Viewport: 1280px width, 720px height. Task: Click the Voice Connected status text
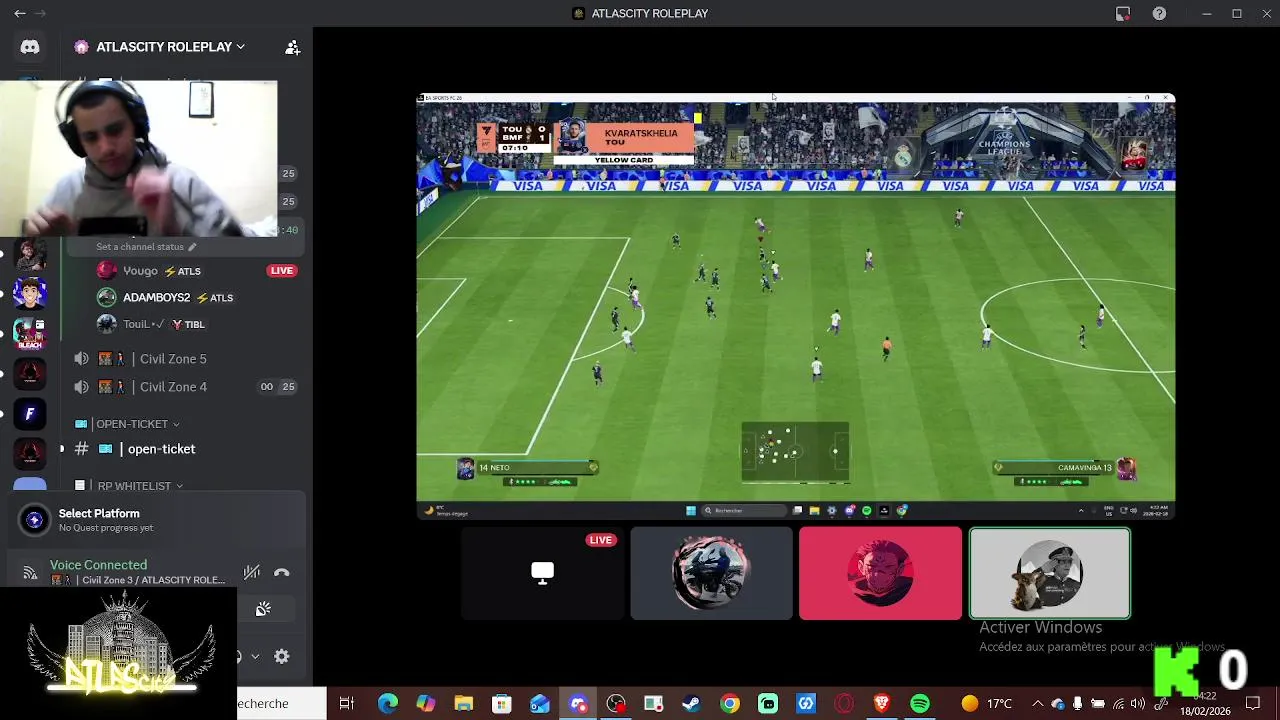point(98,565)
